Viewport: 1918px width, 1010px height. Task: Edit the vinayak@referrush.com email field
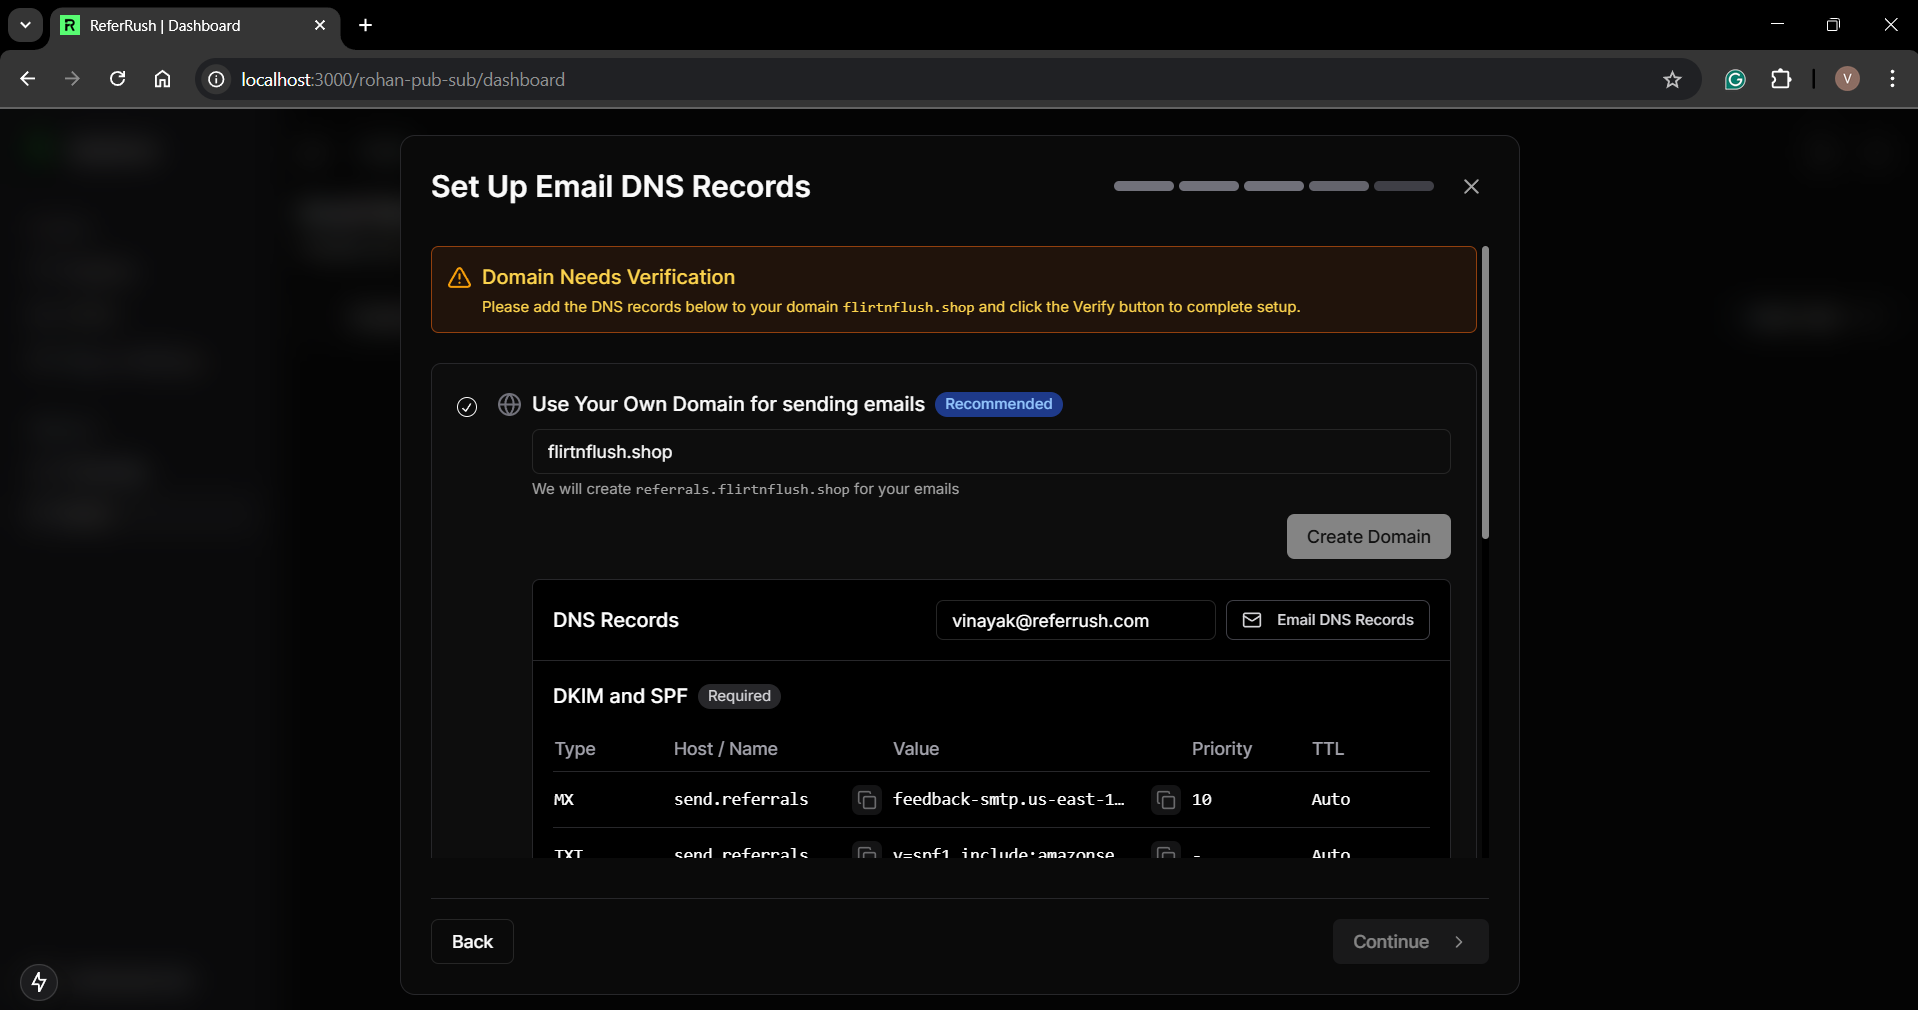(1075, 620)
